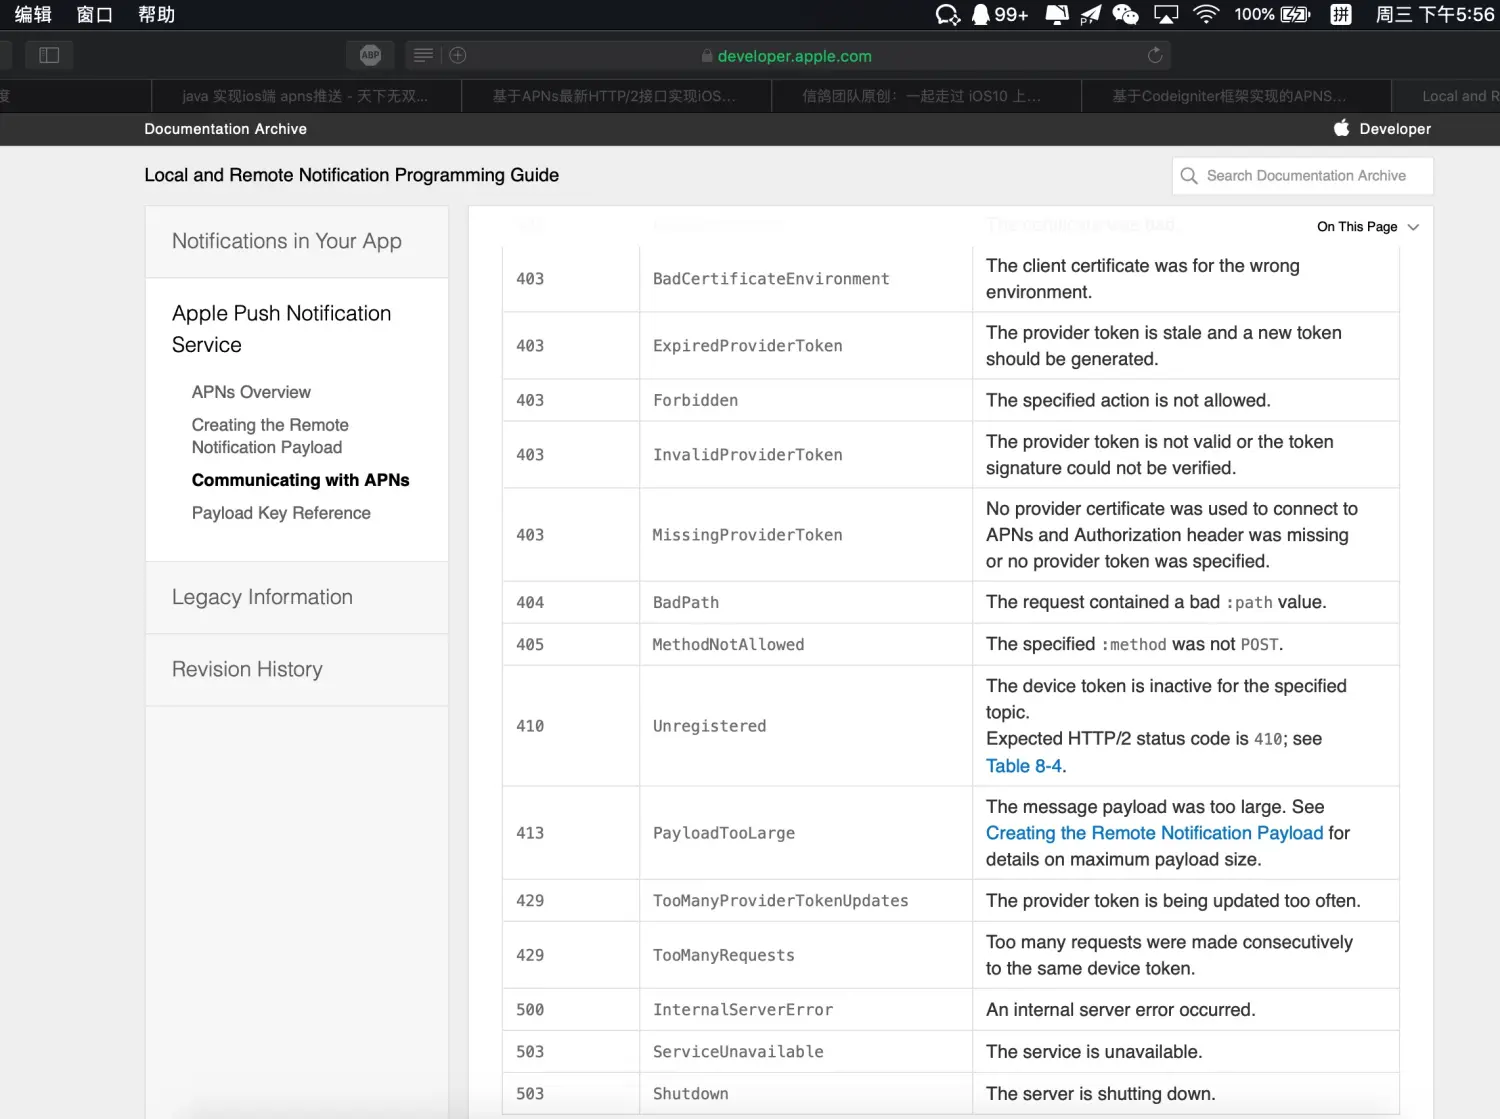Switch to the 基于APNs最新HTTP/2接口 tab

tap(616, 96)
